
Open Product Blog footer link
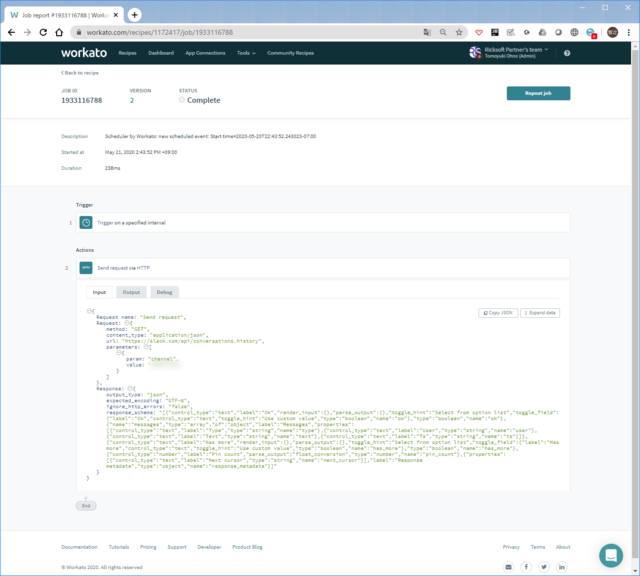pyautogui.click(x=247, y=547)
